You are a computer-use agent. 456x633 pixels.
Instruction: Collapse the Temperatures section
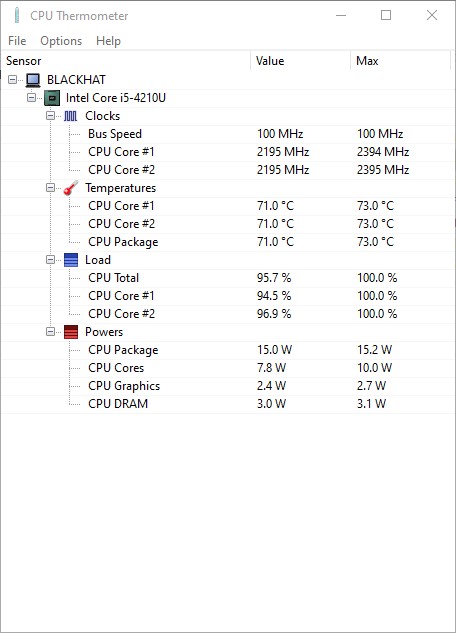pos(50,187)
